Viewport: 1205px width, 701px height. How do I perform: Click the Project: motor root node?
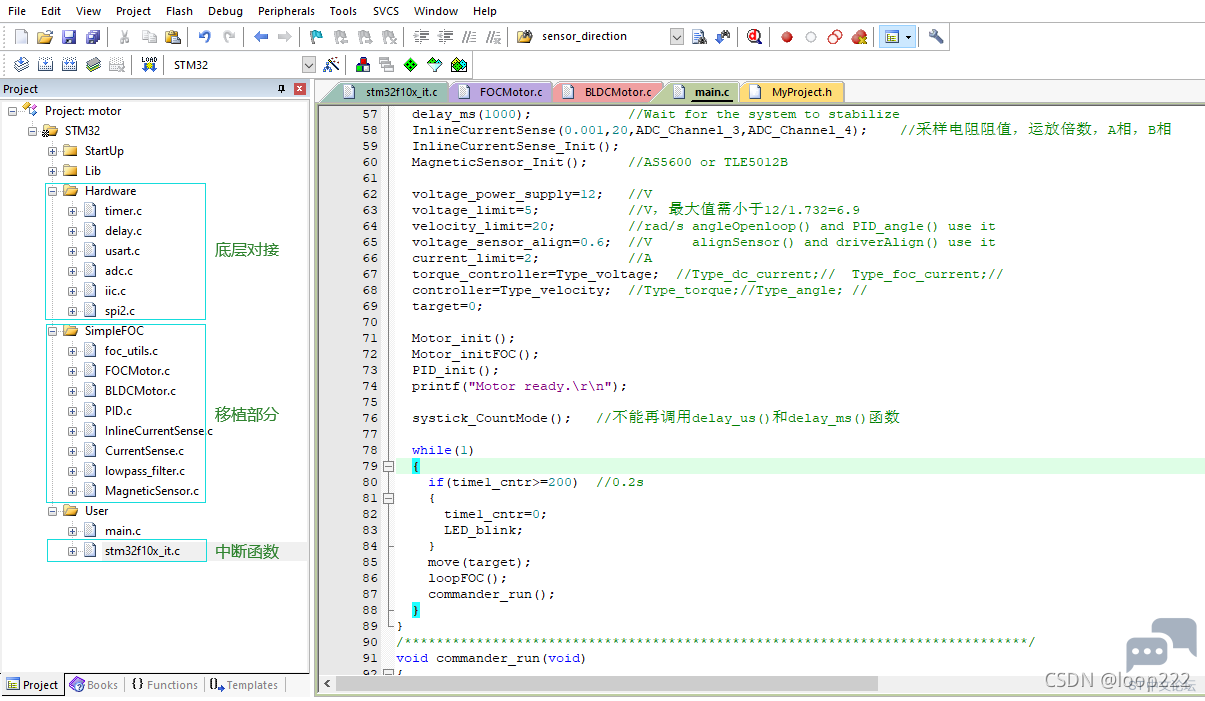83,111
